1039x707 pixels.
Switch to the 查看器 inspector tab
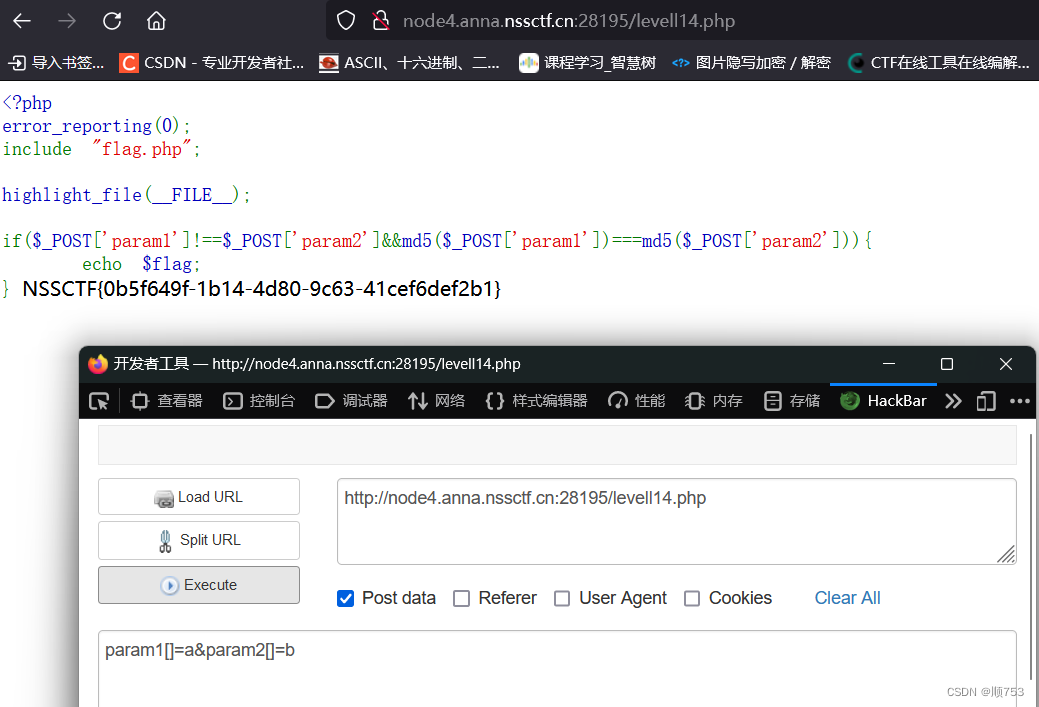click(167, 401)
